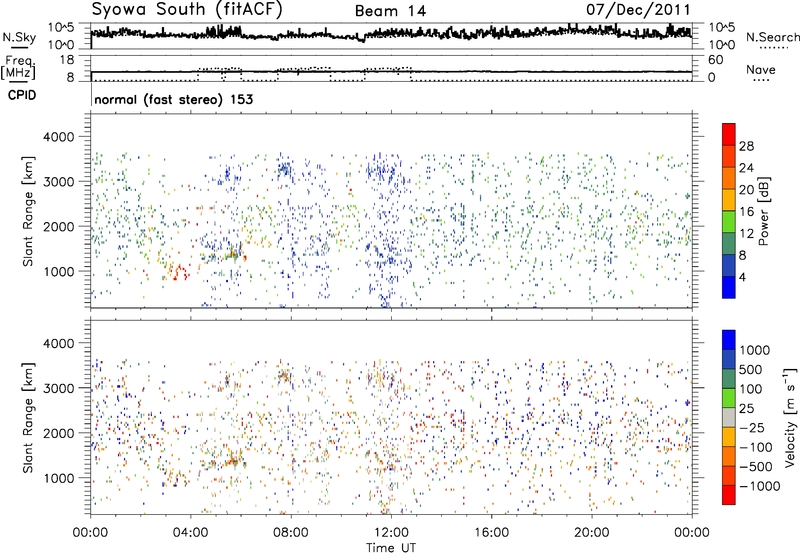The image size is (800, 554).
Task: Click the '04:00' time axis label
Action: coord(190,533)
